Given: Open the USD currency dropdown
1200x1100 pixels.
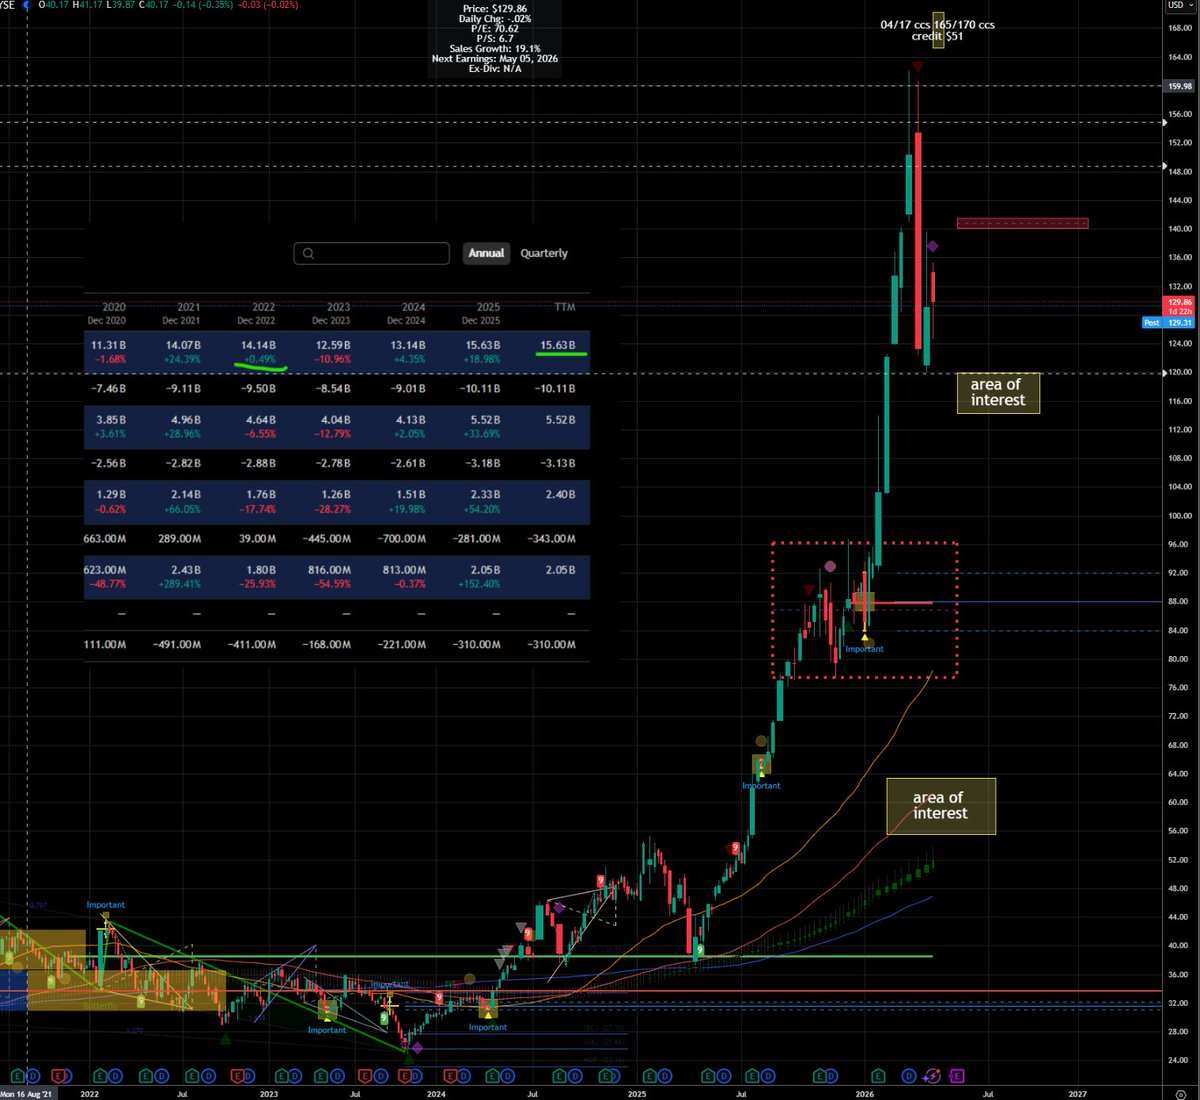Looking at the screenshot, I should (1179, 5).
